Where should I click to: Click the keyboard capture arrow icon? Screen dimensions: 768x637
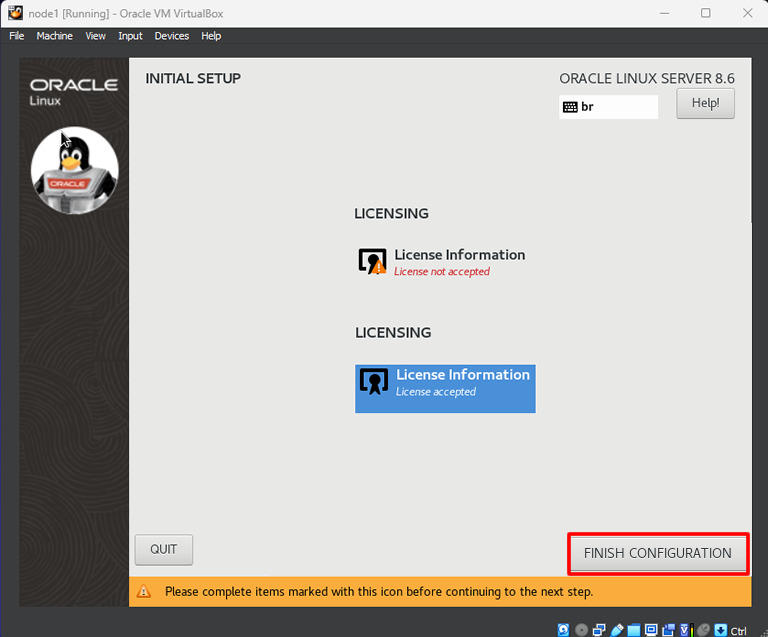tap(720, 630)
